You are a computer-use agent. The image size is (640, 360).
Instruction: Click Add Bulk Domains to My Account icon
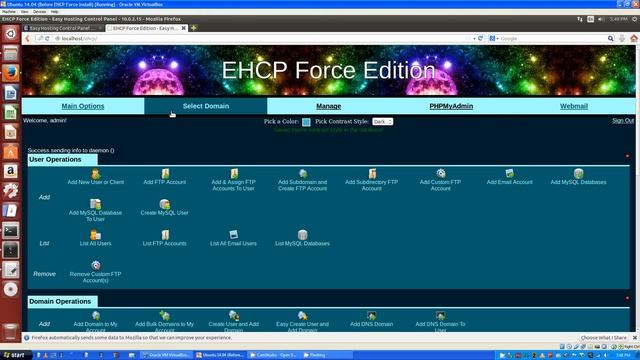(165, 316)
